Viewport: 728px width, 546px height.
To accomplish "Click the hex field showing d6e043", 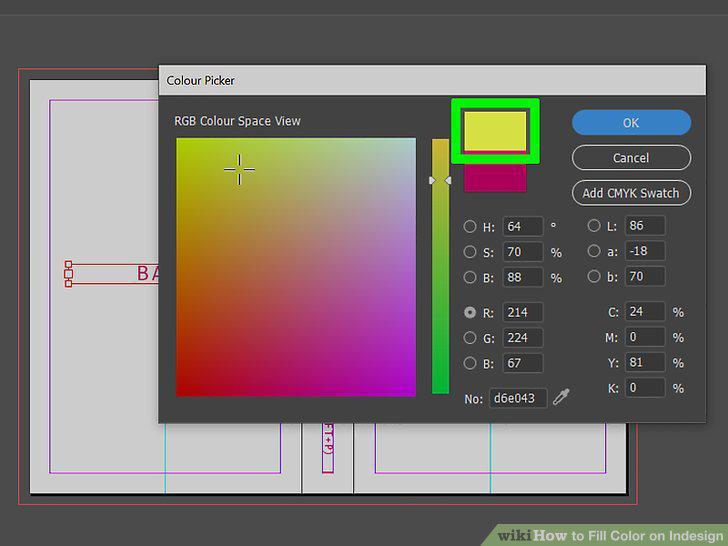I will coord(518,398).
